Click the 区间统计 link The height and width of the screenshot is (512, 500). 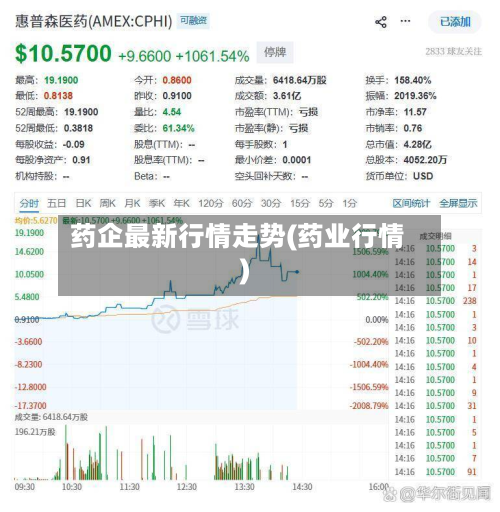[x=411, y=203]
